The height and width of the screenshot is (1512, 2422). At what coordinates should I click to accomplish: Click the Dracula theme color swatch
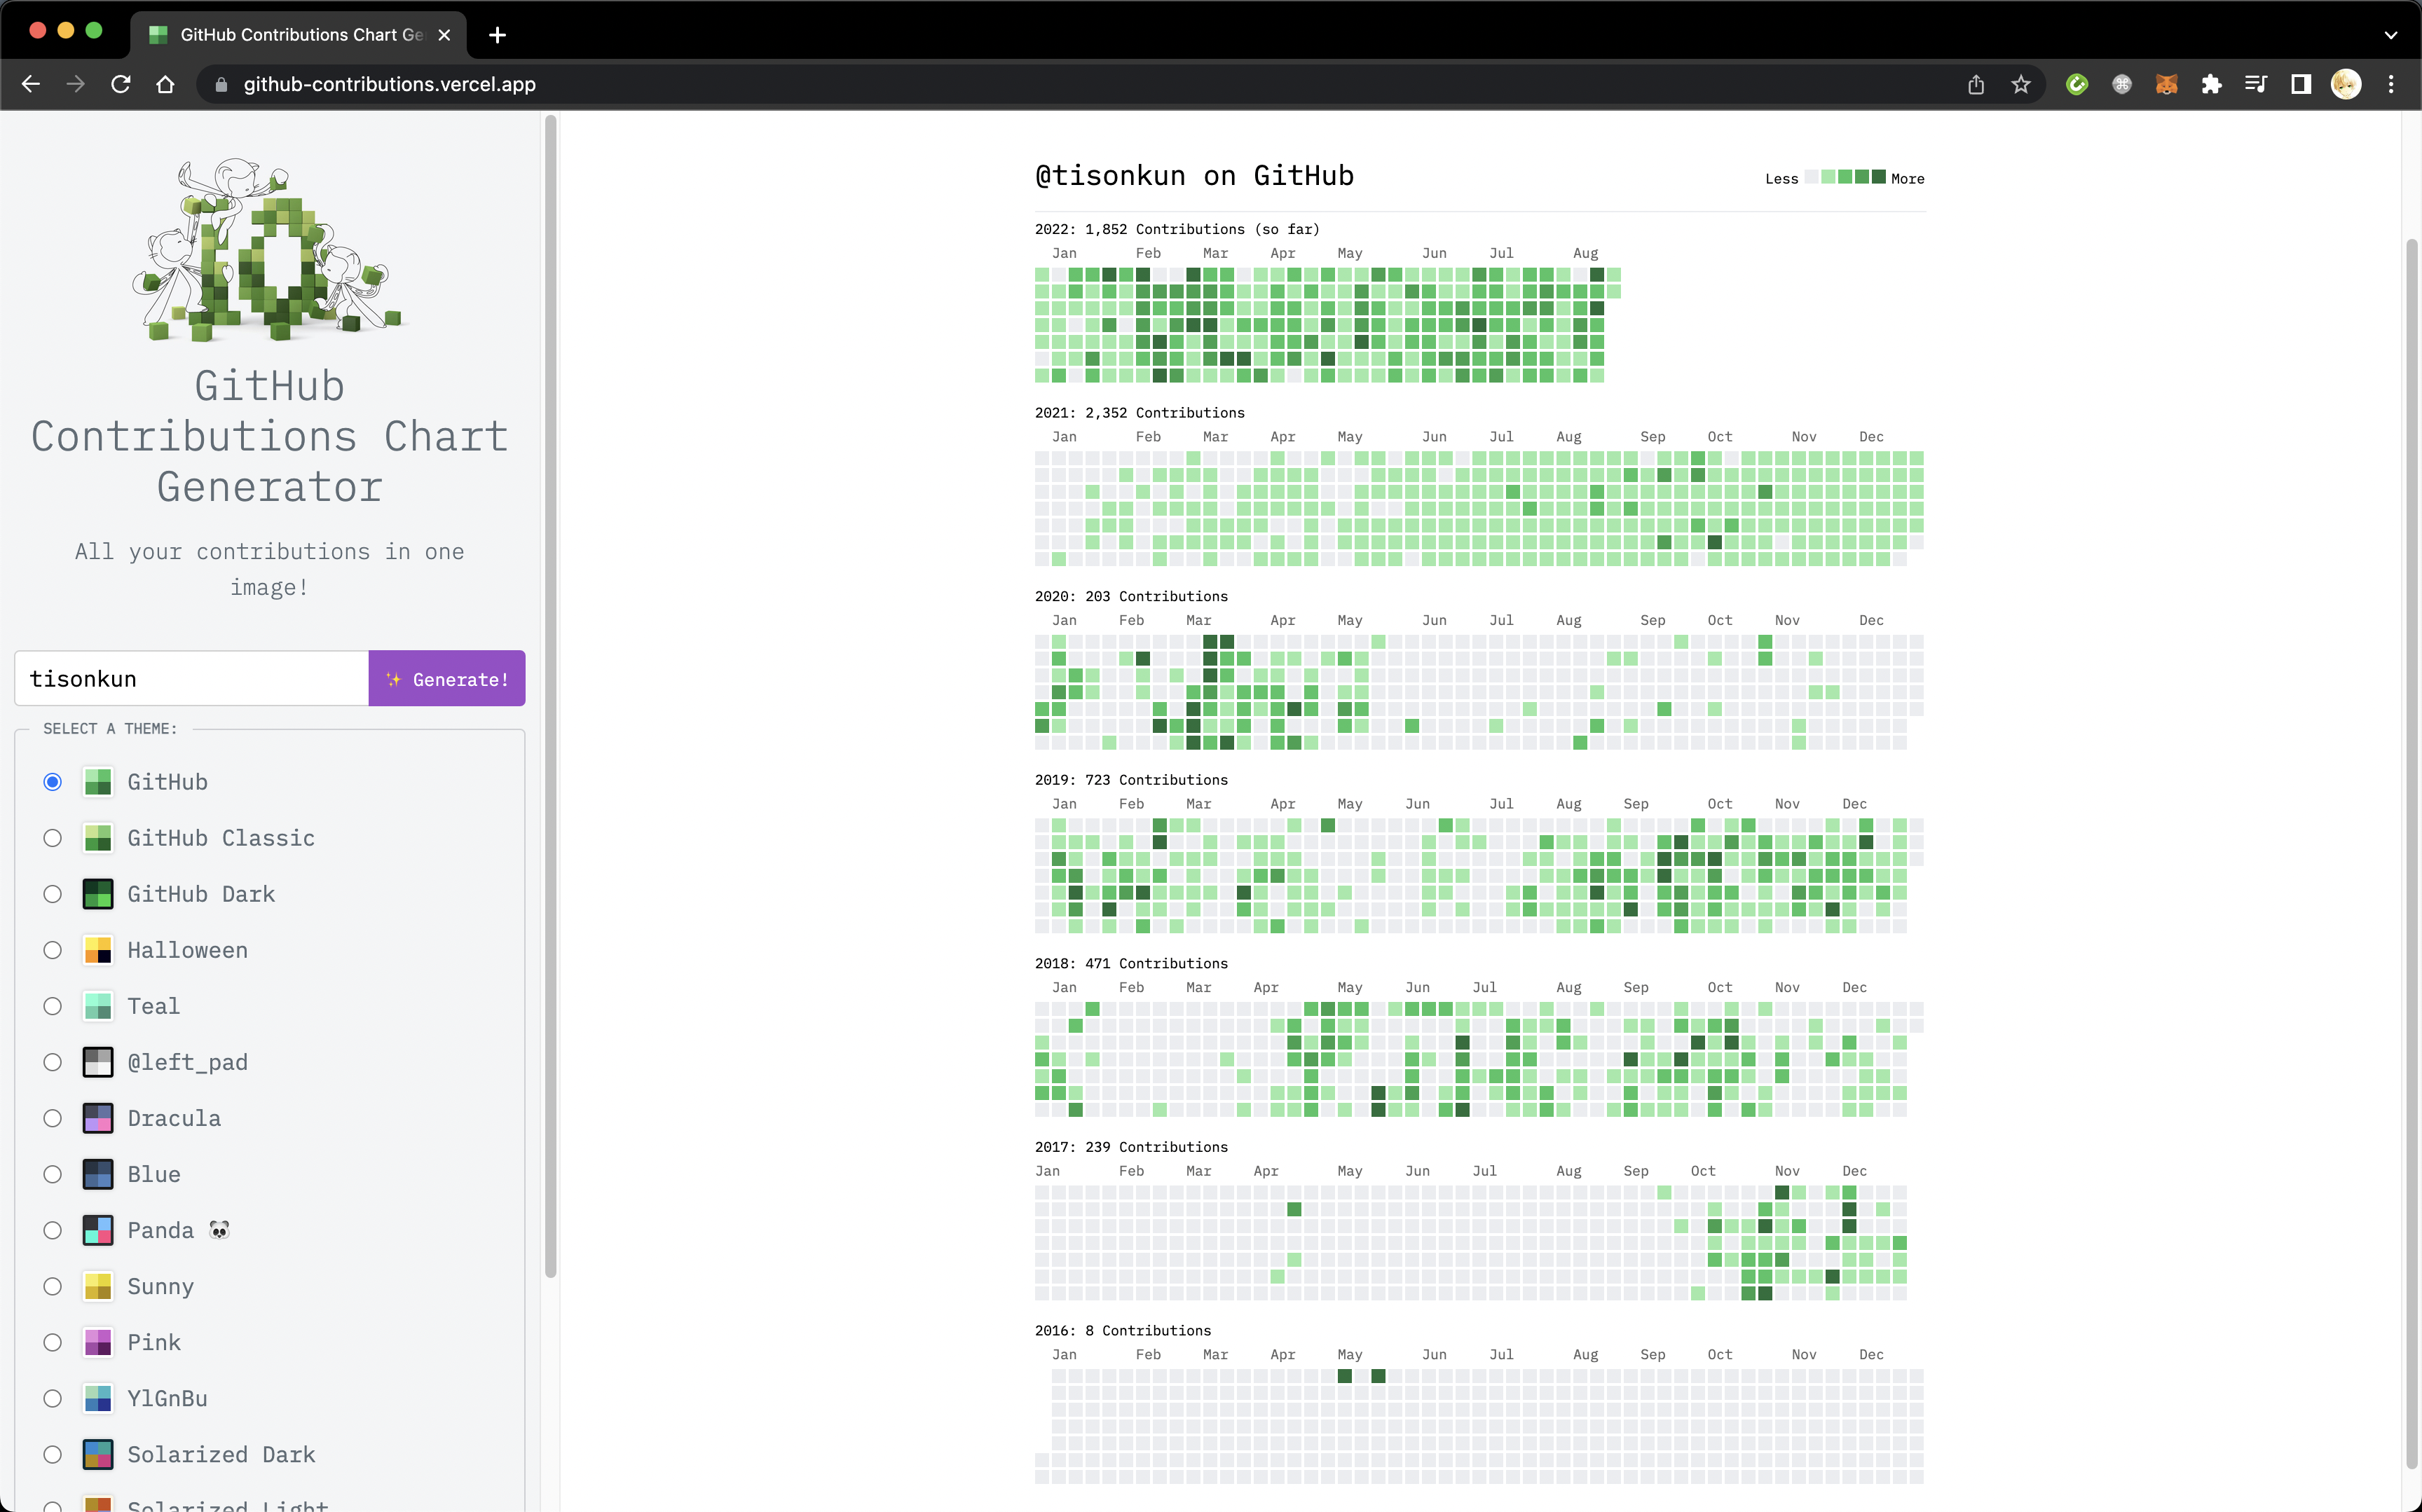coord(98,1118)
